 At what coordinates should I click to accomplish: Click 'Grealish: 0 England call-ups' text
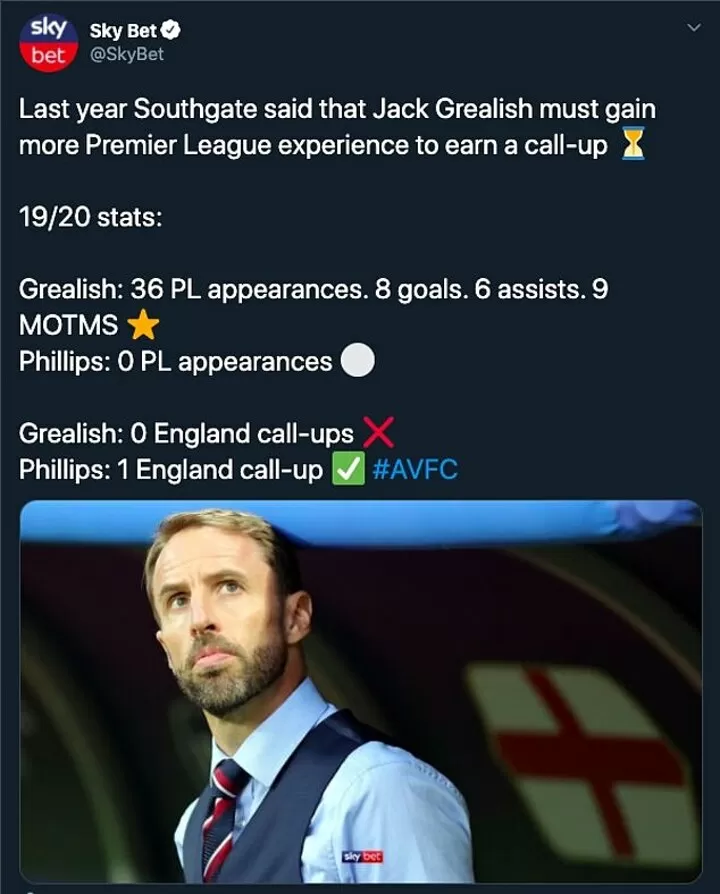pyautogui.click(x=186, y=434)
